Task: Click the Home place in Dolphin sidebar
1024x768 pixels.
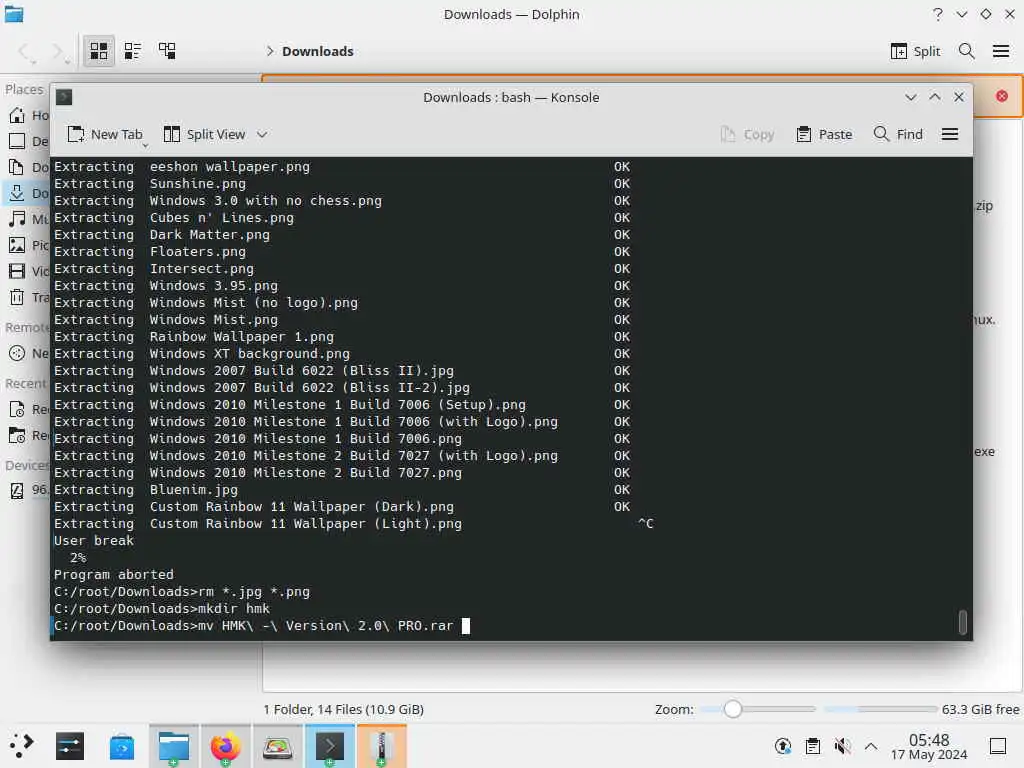Action: (27, 115)
